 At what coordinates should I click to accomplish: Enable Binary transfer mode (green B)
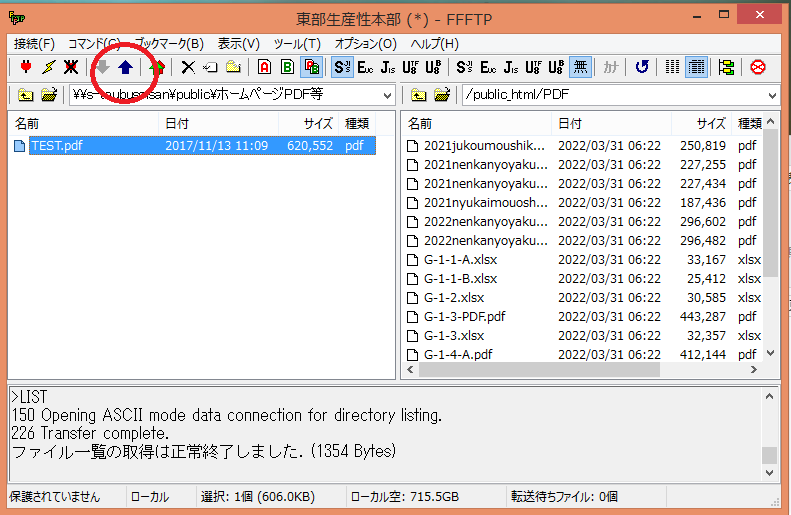287,67
